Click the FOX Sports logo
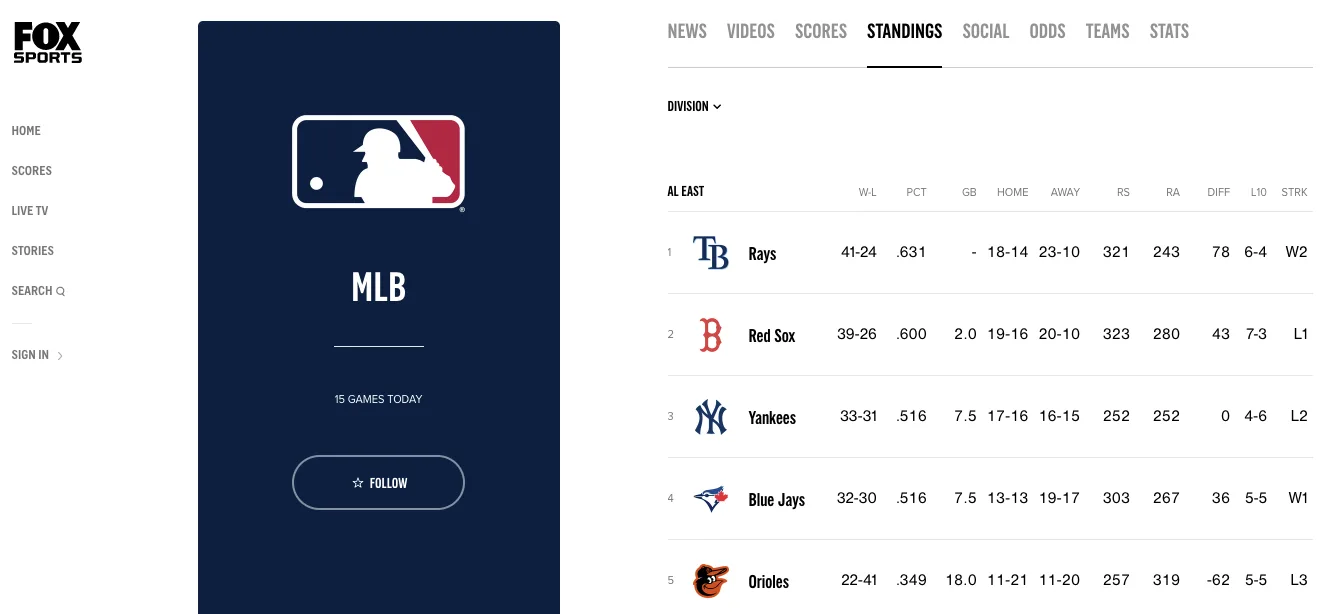This screenshot has height=614, width=1336. pos(47,43)
